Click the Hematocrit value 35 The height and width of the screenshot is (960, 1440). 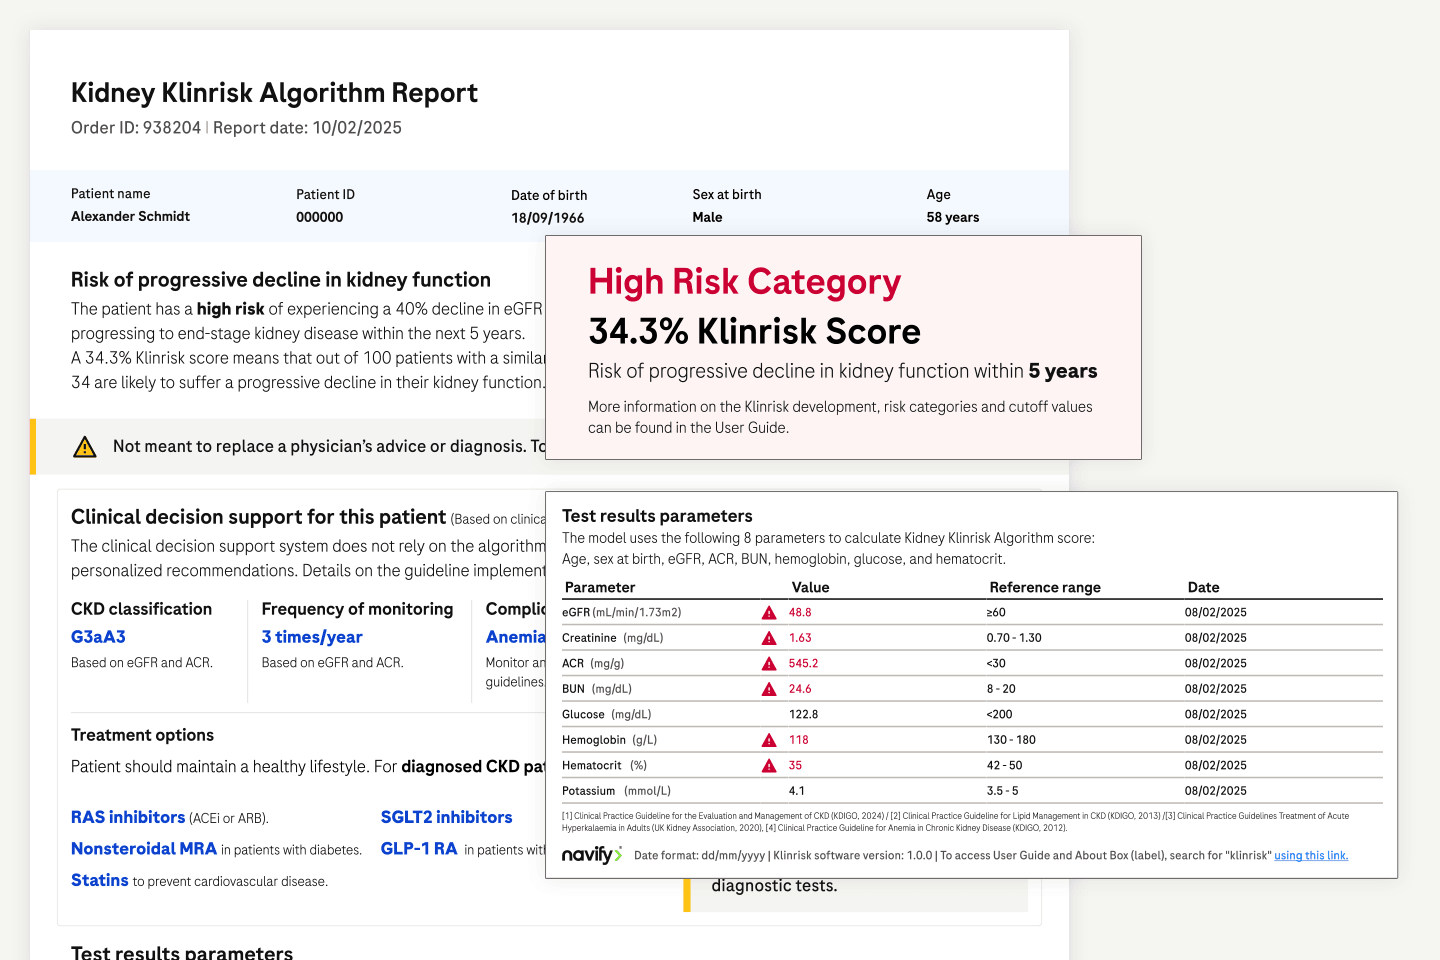coord(795,765)
